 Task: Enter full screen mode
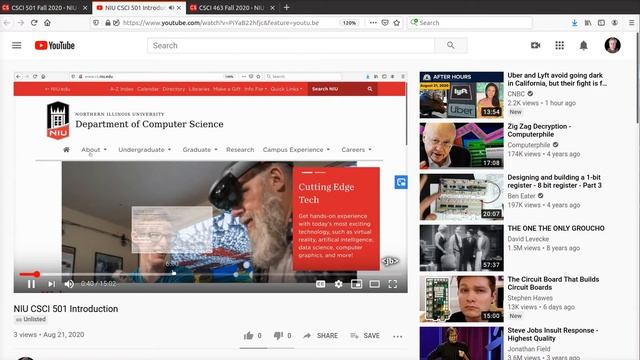393,284
